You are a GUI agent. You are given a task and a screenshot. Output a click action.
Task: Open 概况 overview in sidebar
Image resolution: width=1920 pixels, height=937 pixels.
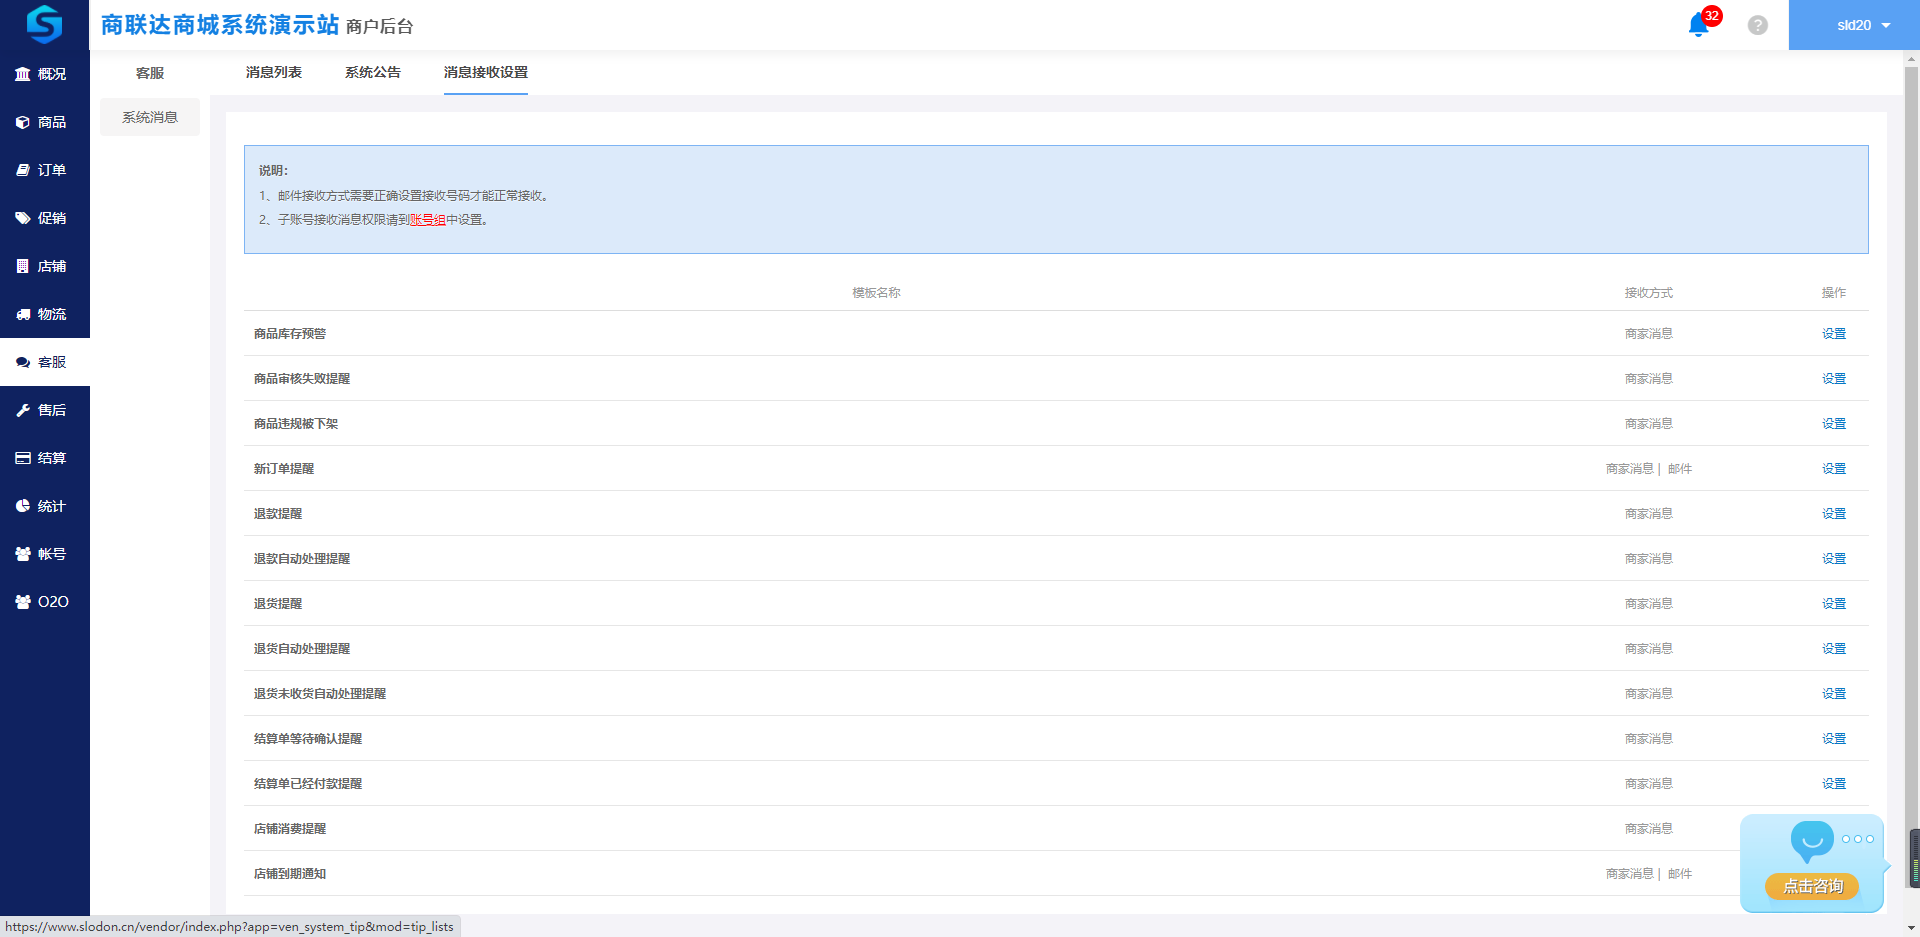click(44, 74)
